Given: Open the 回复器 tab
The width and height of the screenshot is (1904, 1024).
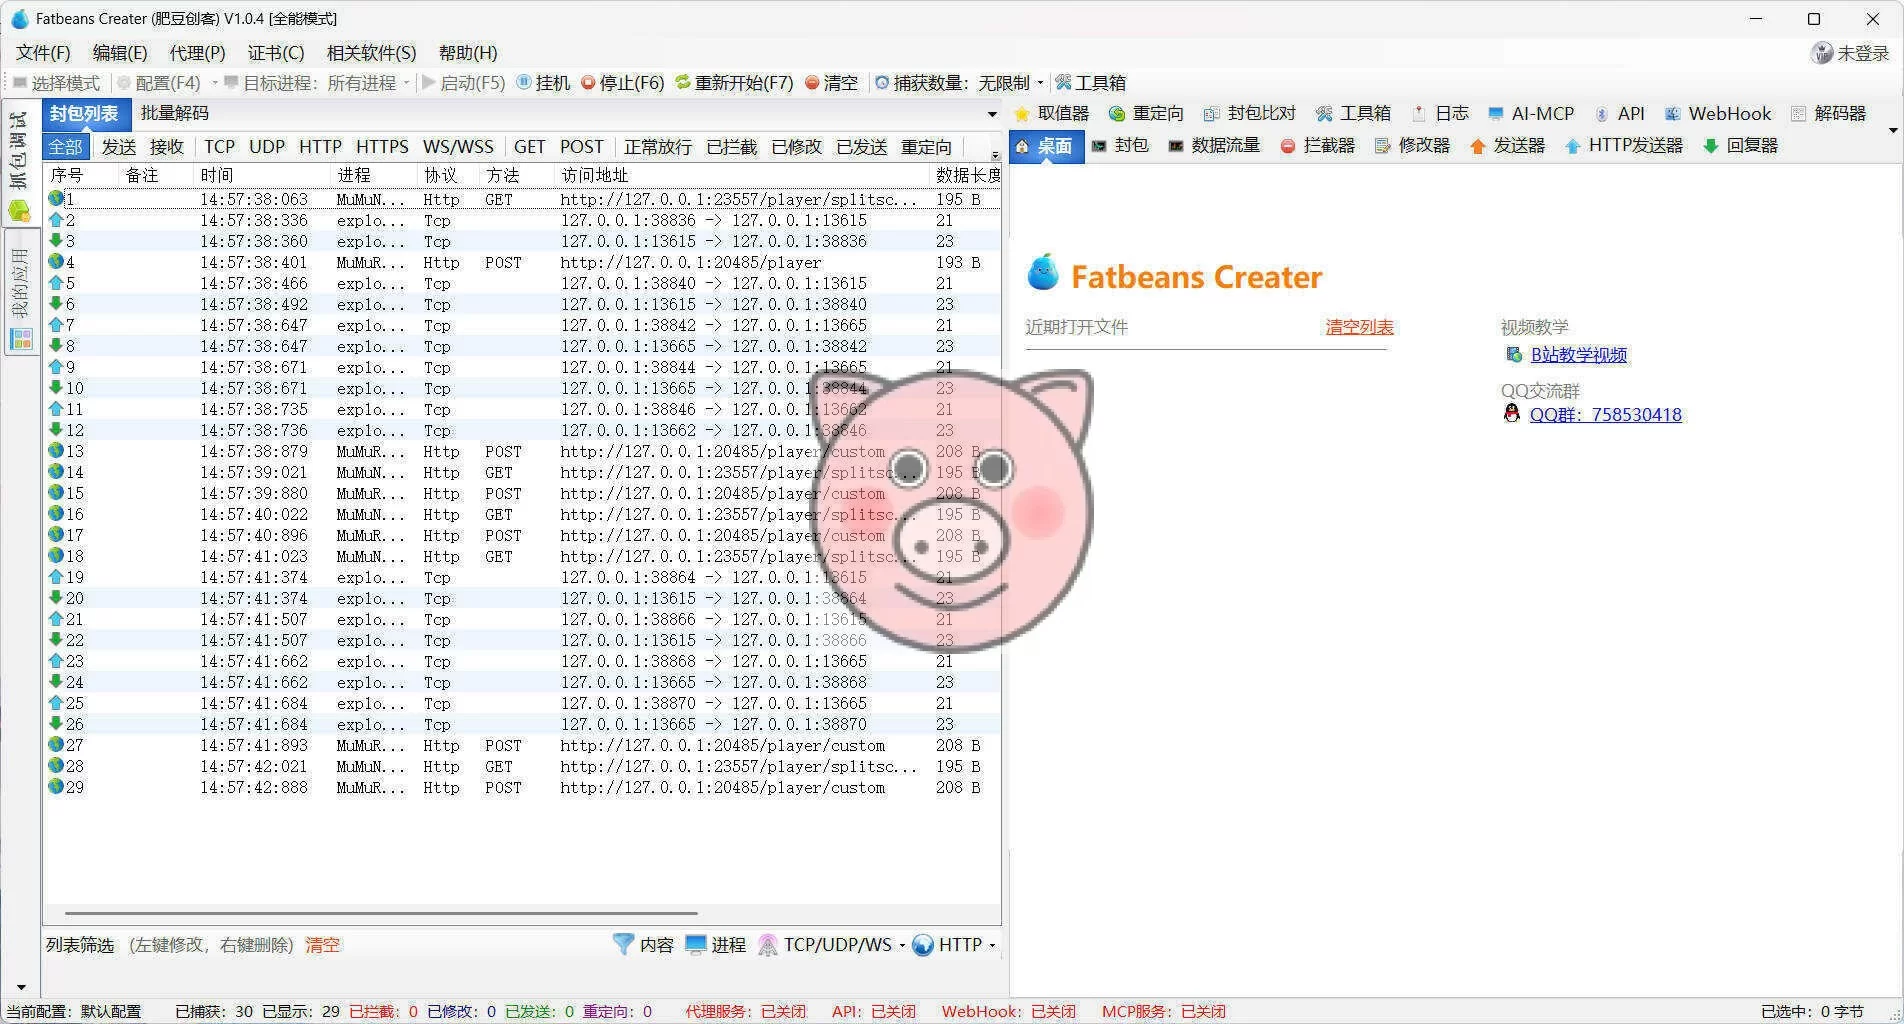Looking at the screenshot, I should 1741,146.
